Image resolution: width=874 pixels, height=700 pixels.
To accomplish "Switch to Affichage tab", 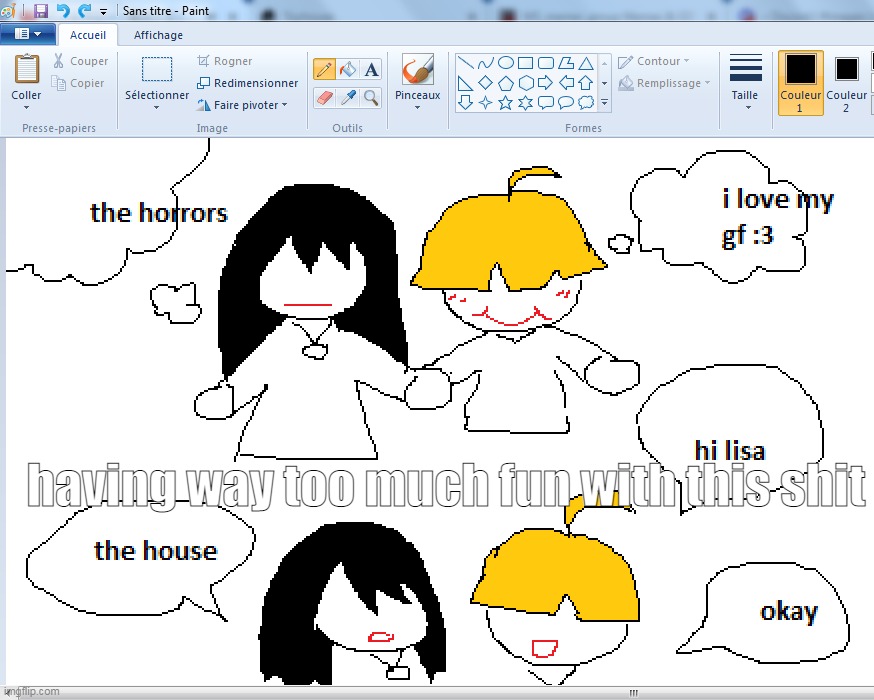I will [158, 35].
